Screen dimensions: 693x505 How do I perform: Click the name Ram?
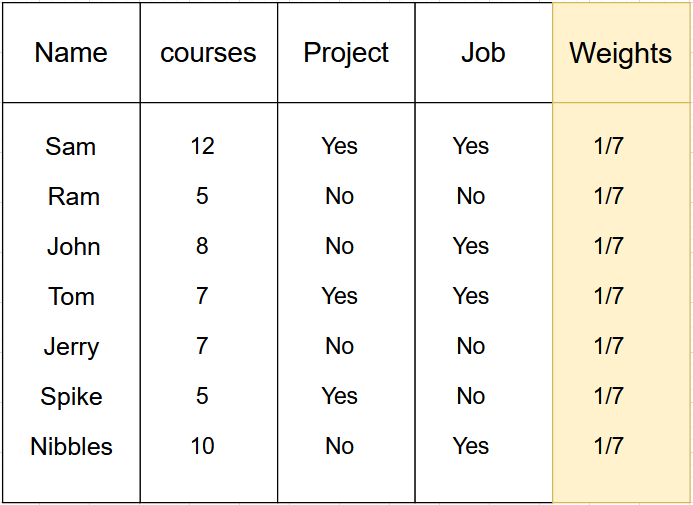pos(74,196)
